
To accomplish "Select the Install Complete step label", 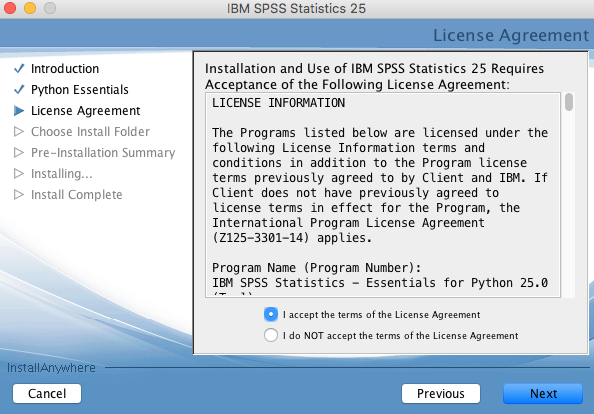I will (77, 195).
